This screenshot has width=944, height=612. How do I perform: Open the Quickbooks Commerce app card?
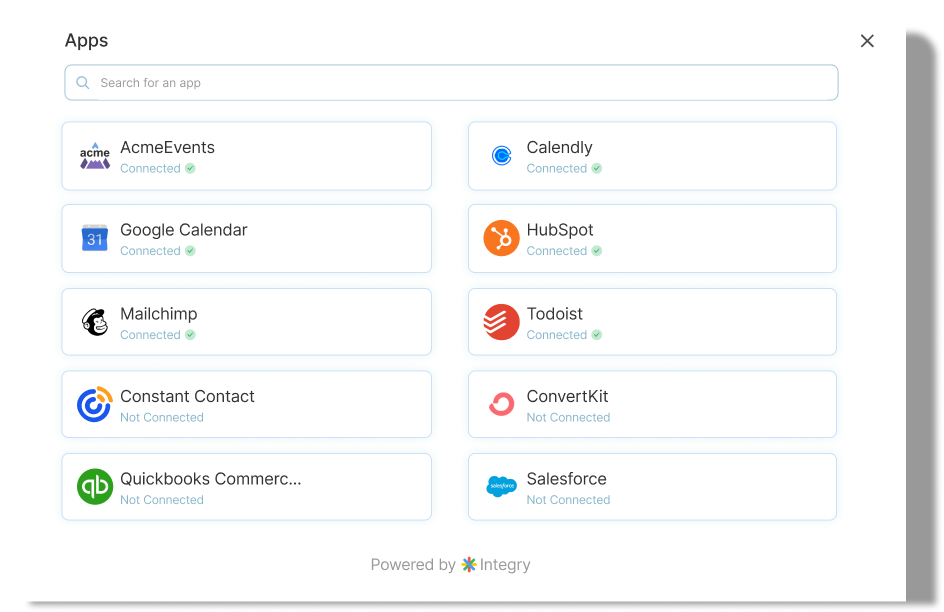[x=247, y=487]
